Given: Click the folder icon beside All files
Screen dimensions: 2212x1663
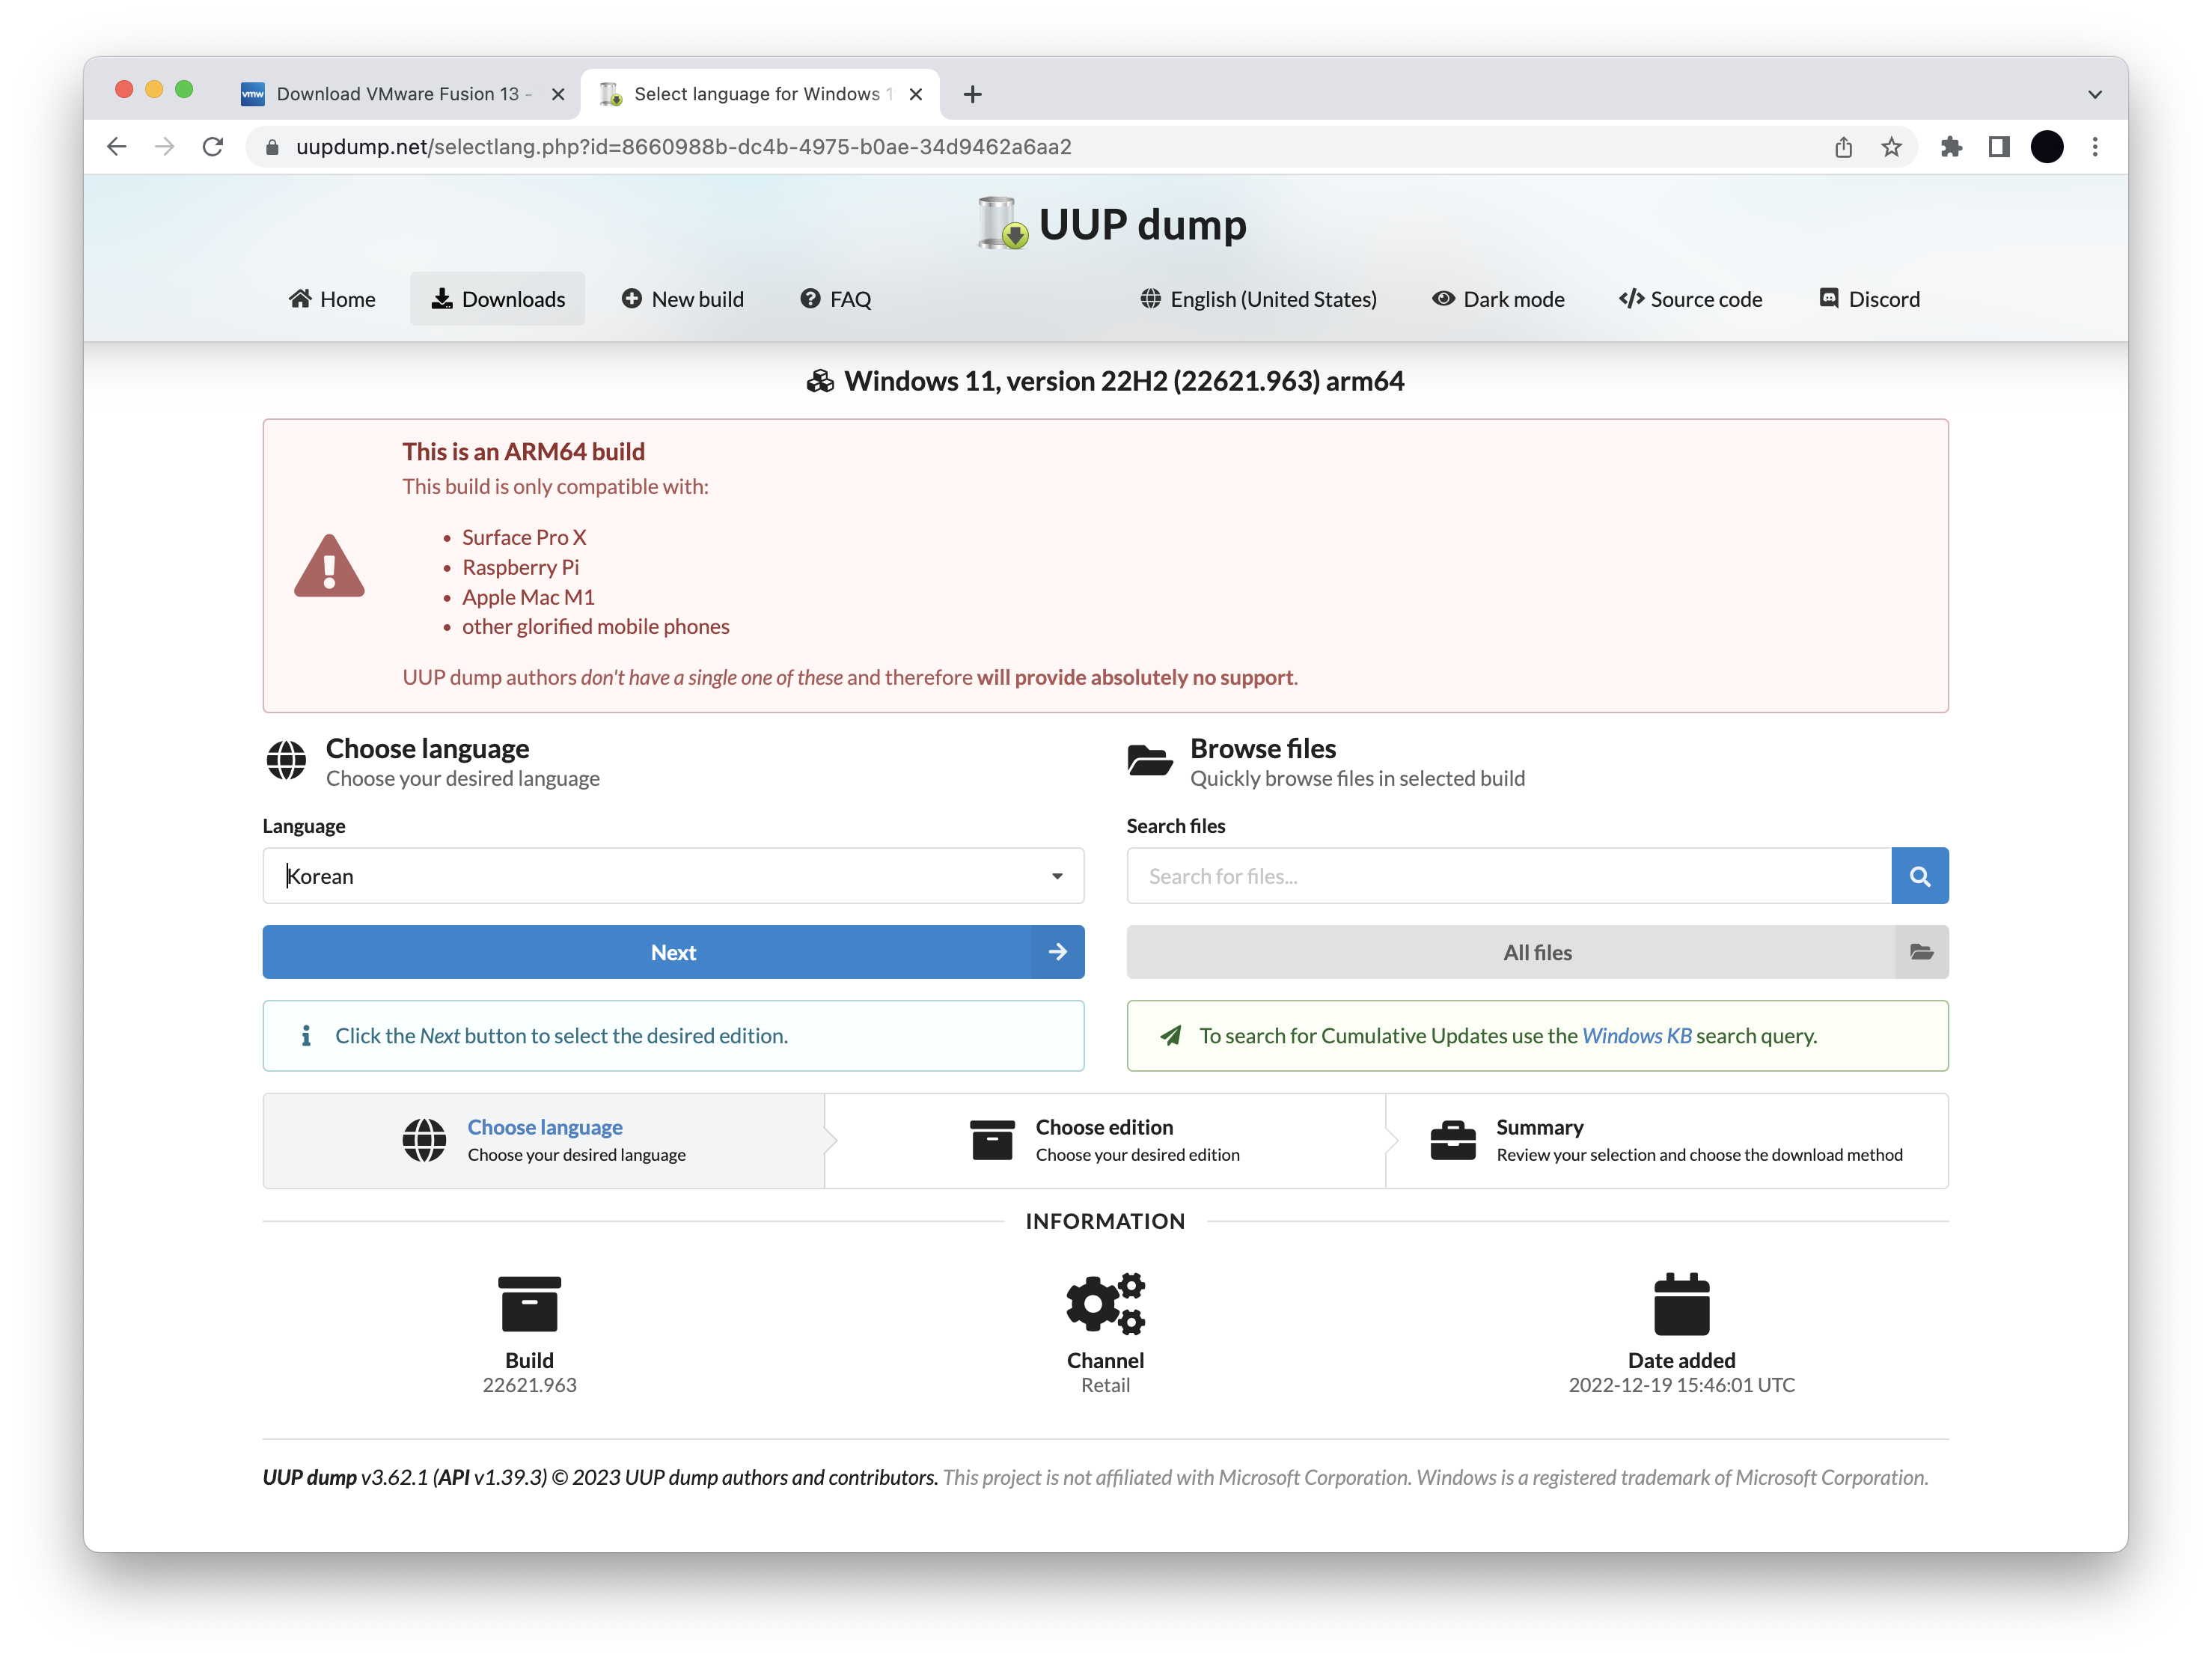Looking at the screenshot, I should (x=1921, y=952).
